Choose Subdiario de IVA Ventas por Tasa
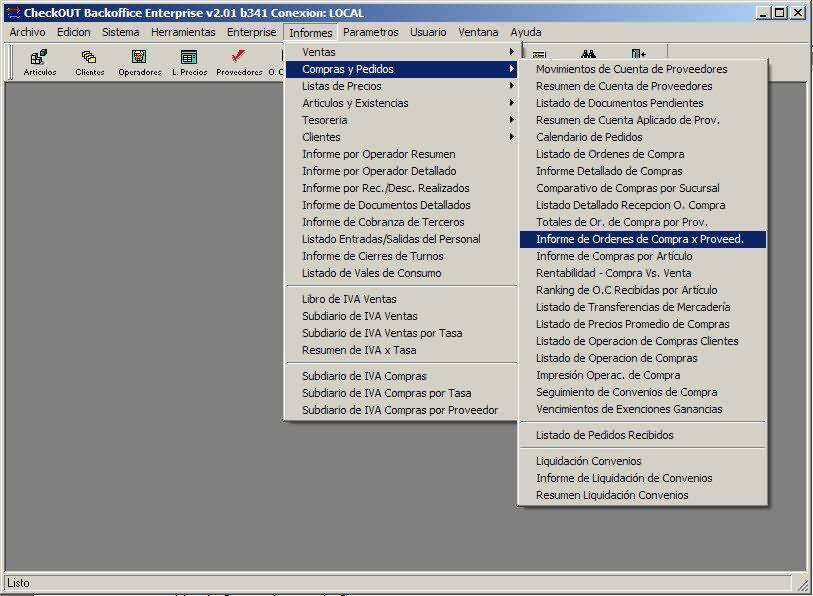Screen dimensions: 813x596 tap(401, 333)
